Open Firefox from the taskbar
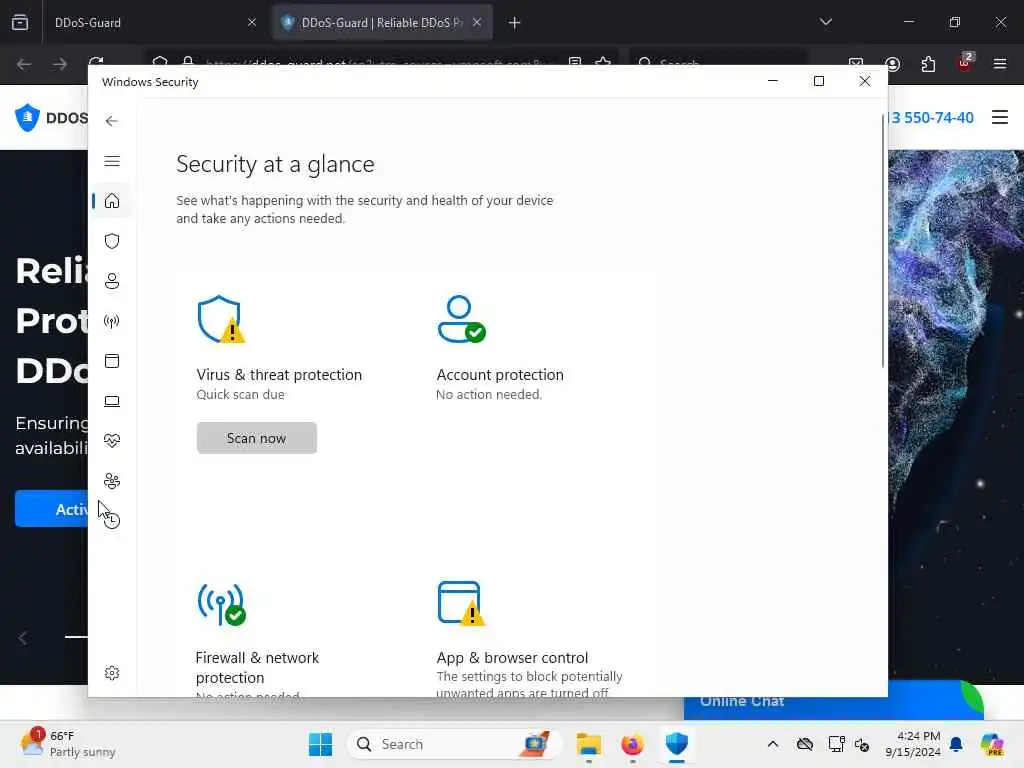This screenshot has width=1024, height=768. point(632,744)
